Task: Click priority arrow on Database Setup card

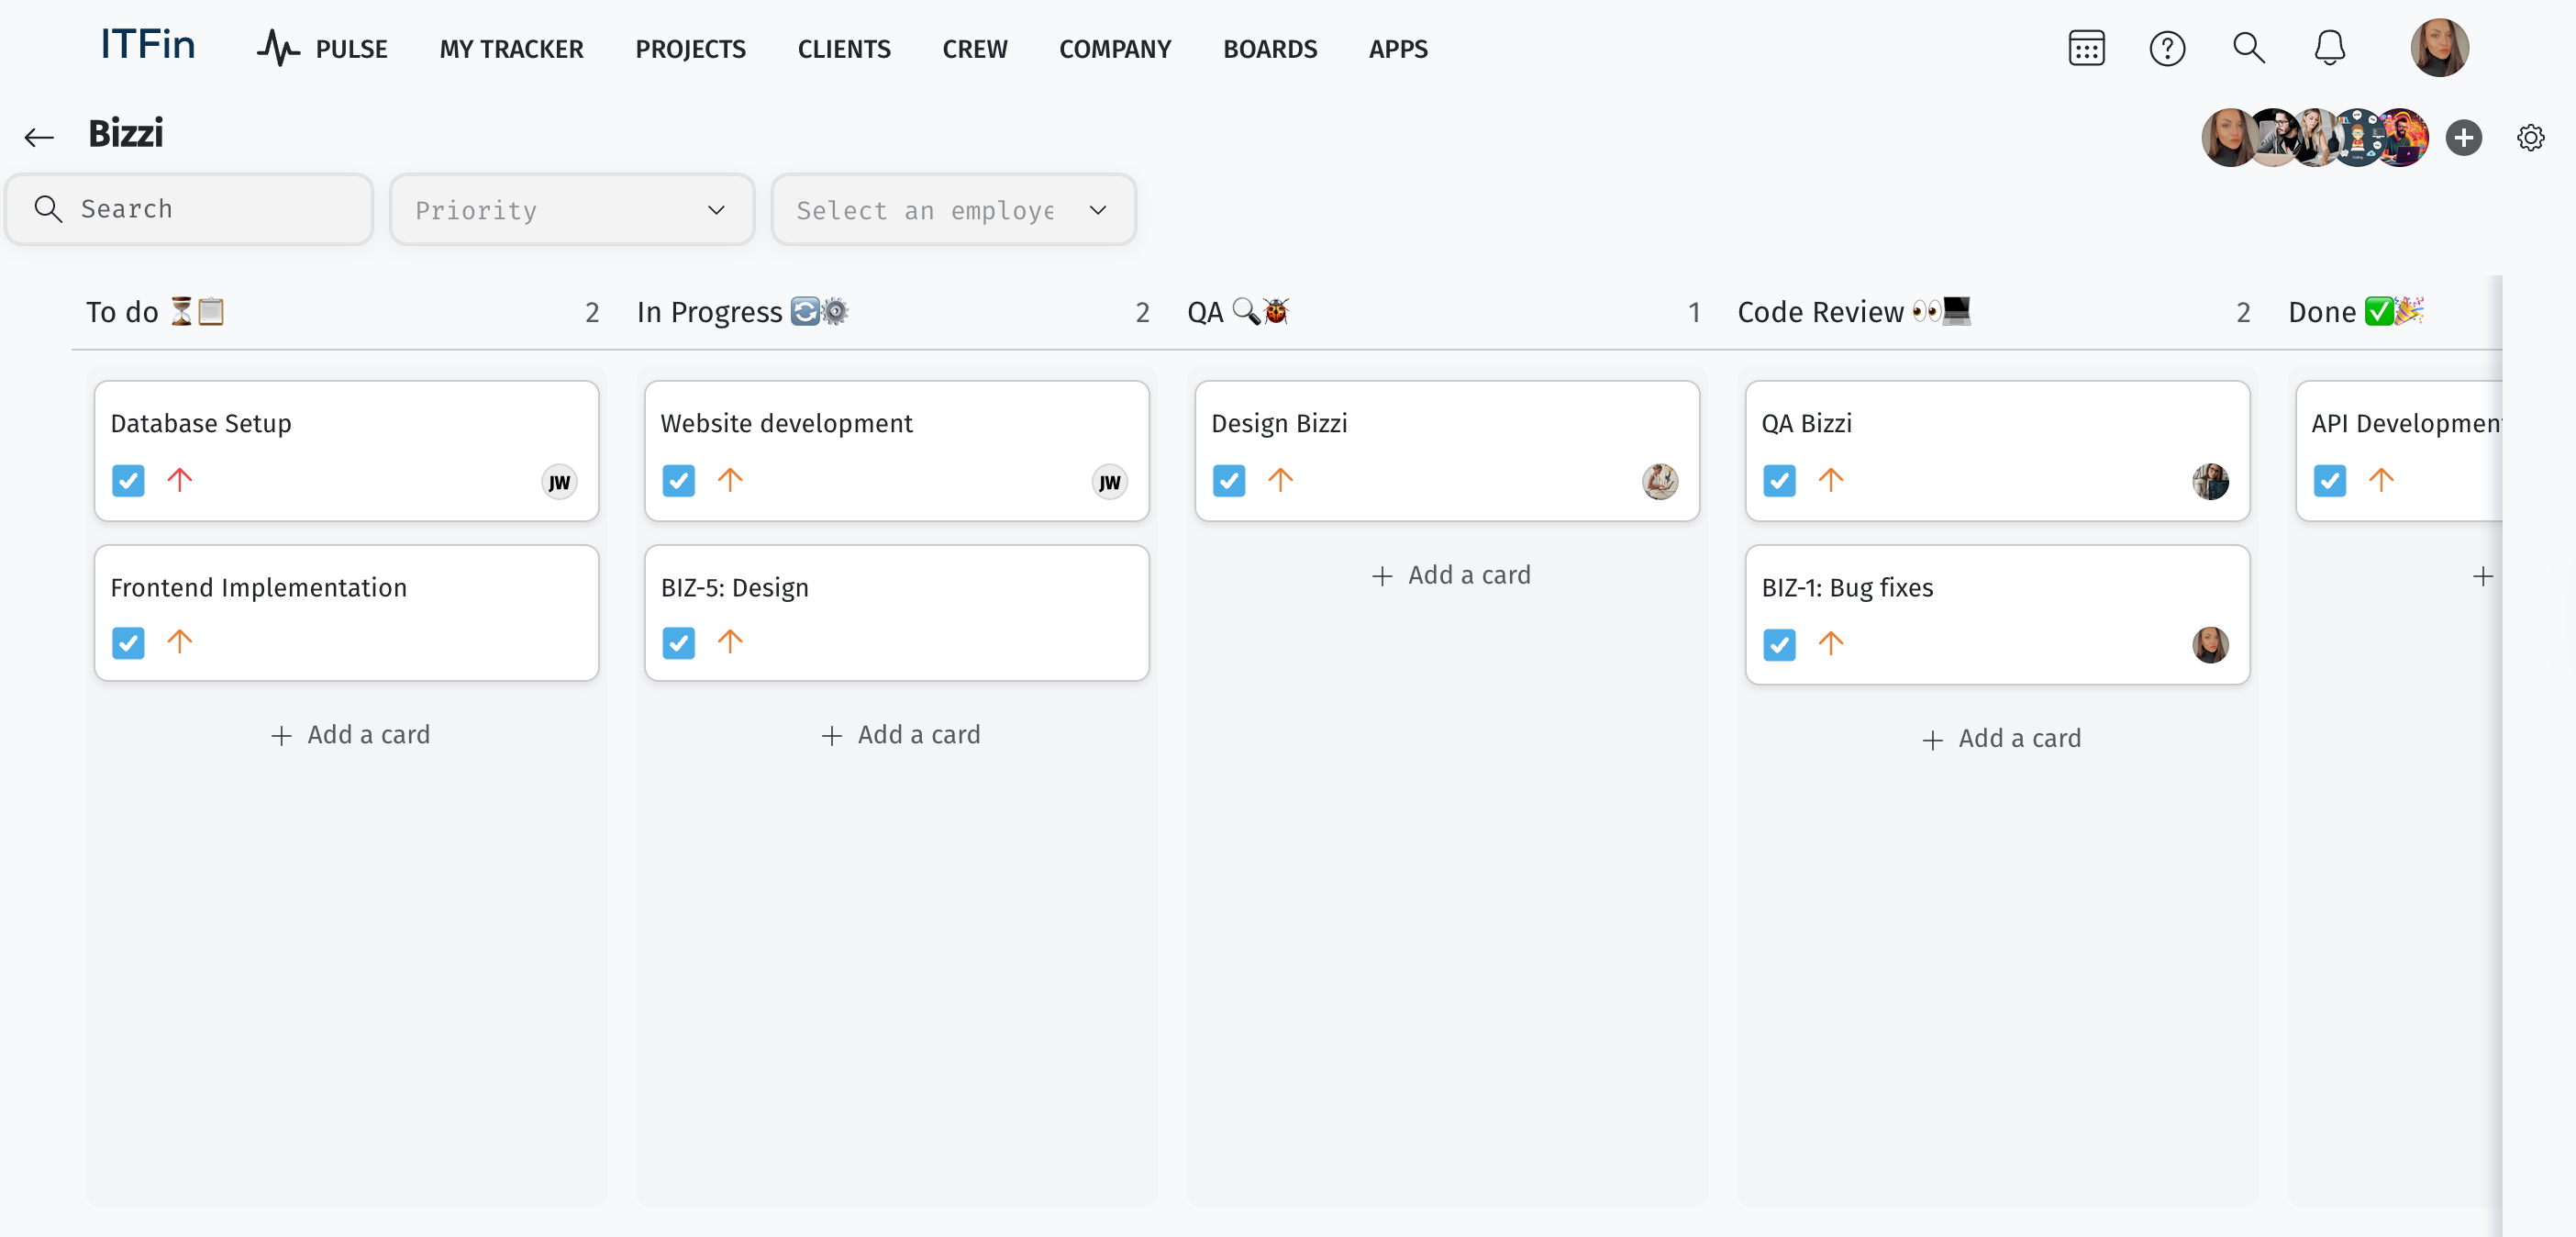Action: tap(180, 480)
